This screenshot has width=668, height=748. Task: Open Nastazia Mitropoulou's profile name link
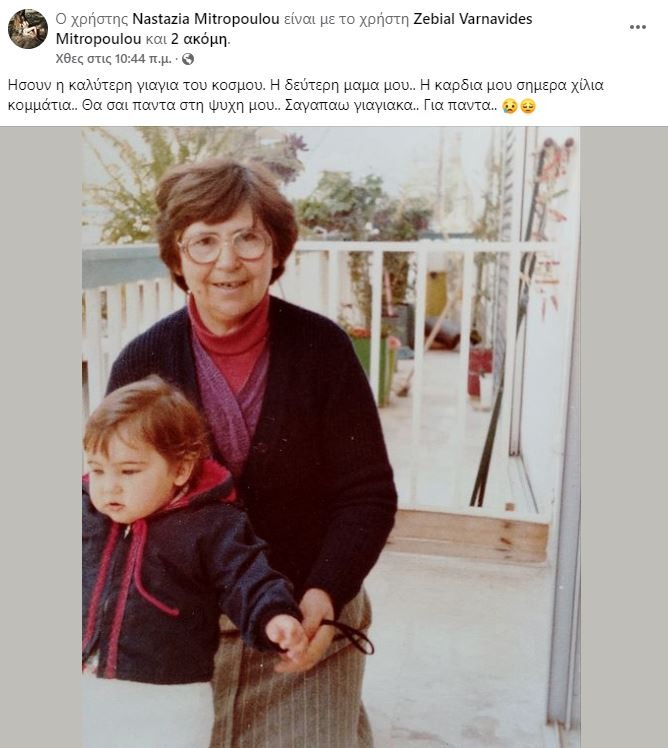click(x=206, y=19)
